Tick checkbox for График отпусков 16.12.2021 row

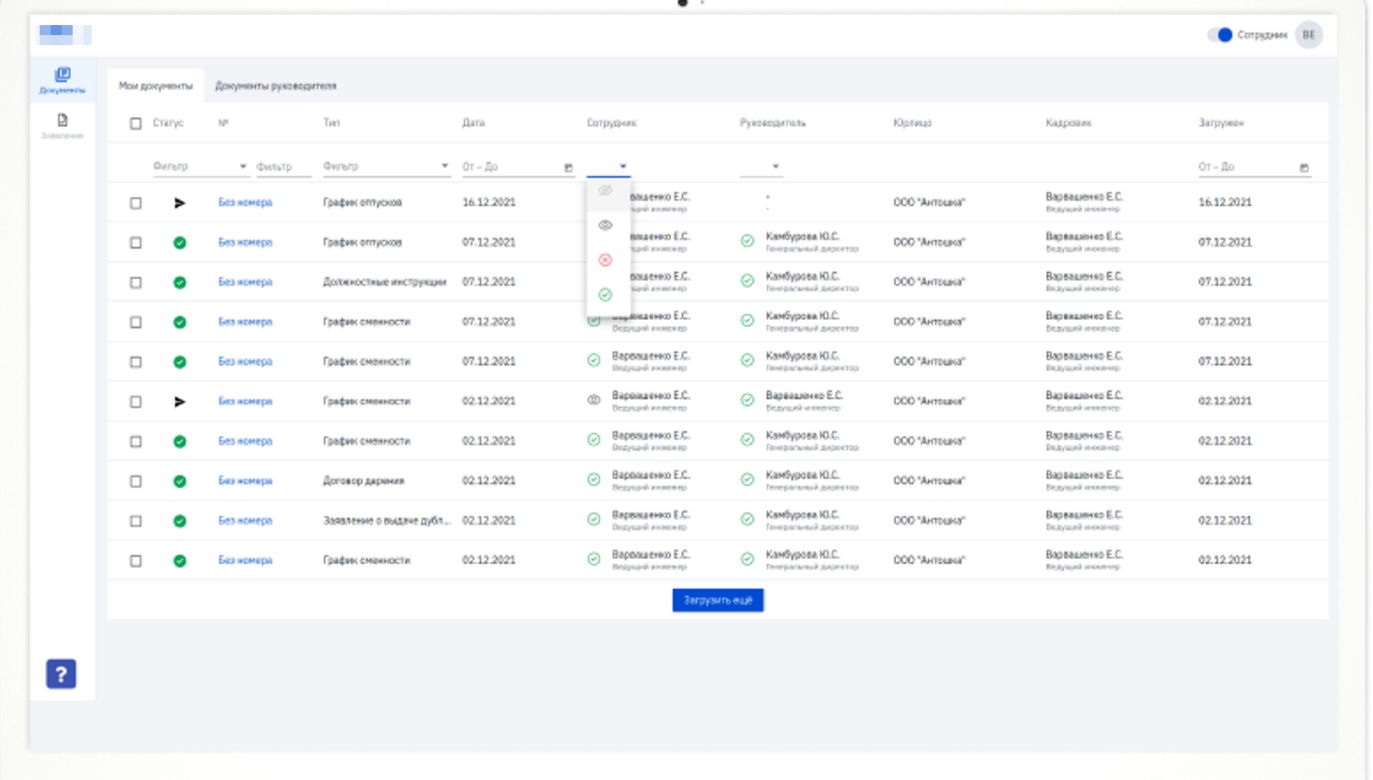pyautogui.click(x=136, y=203)
